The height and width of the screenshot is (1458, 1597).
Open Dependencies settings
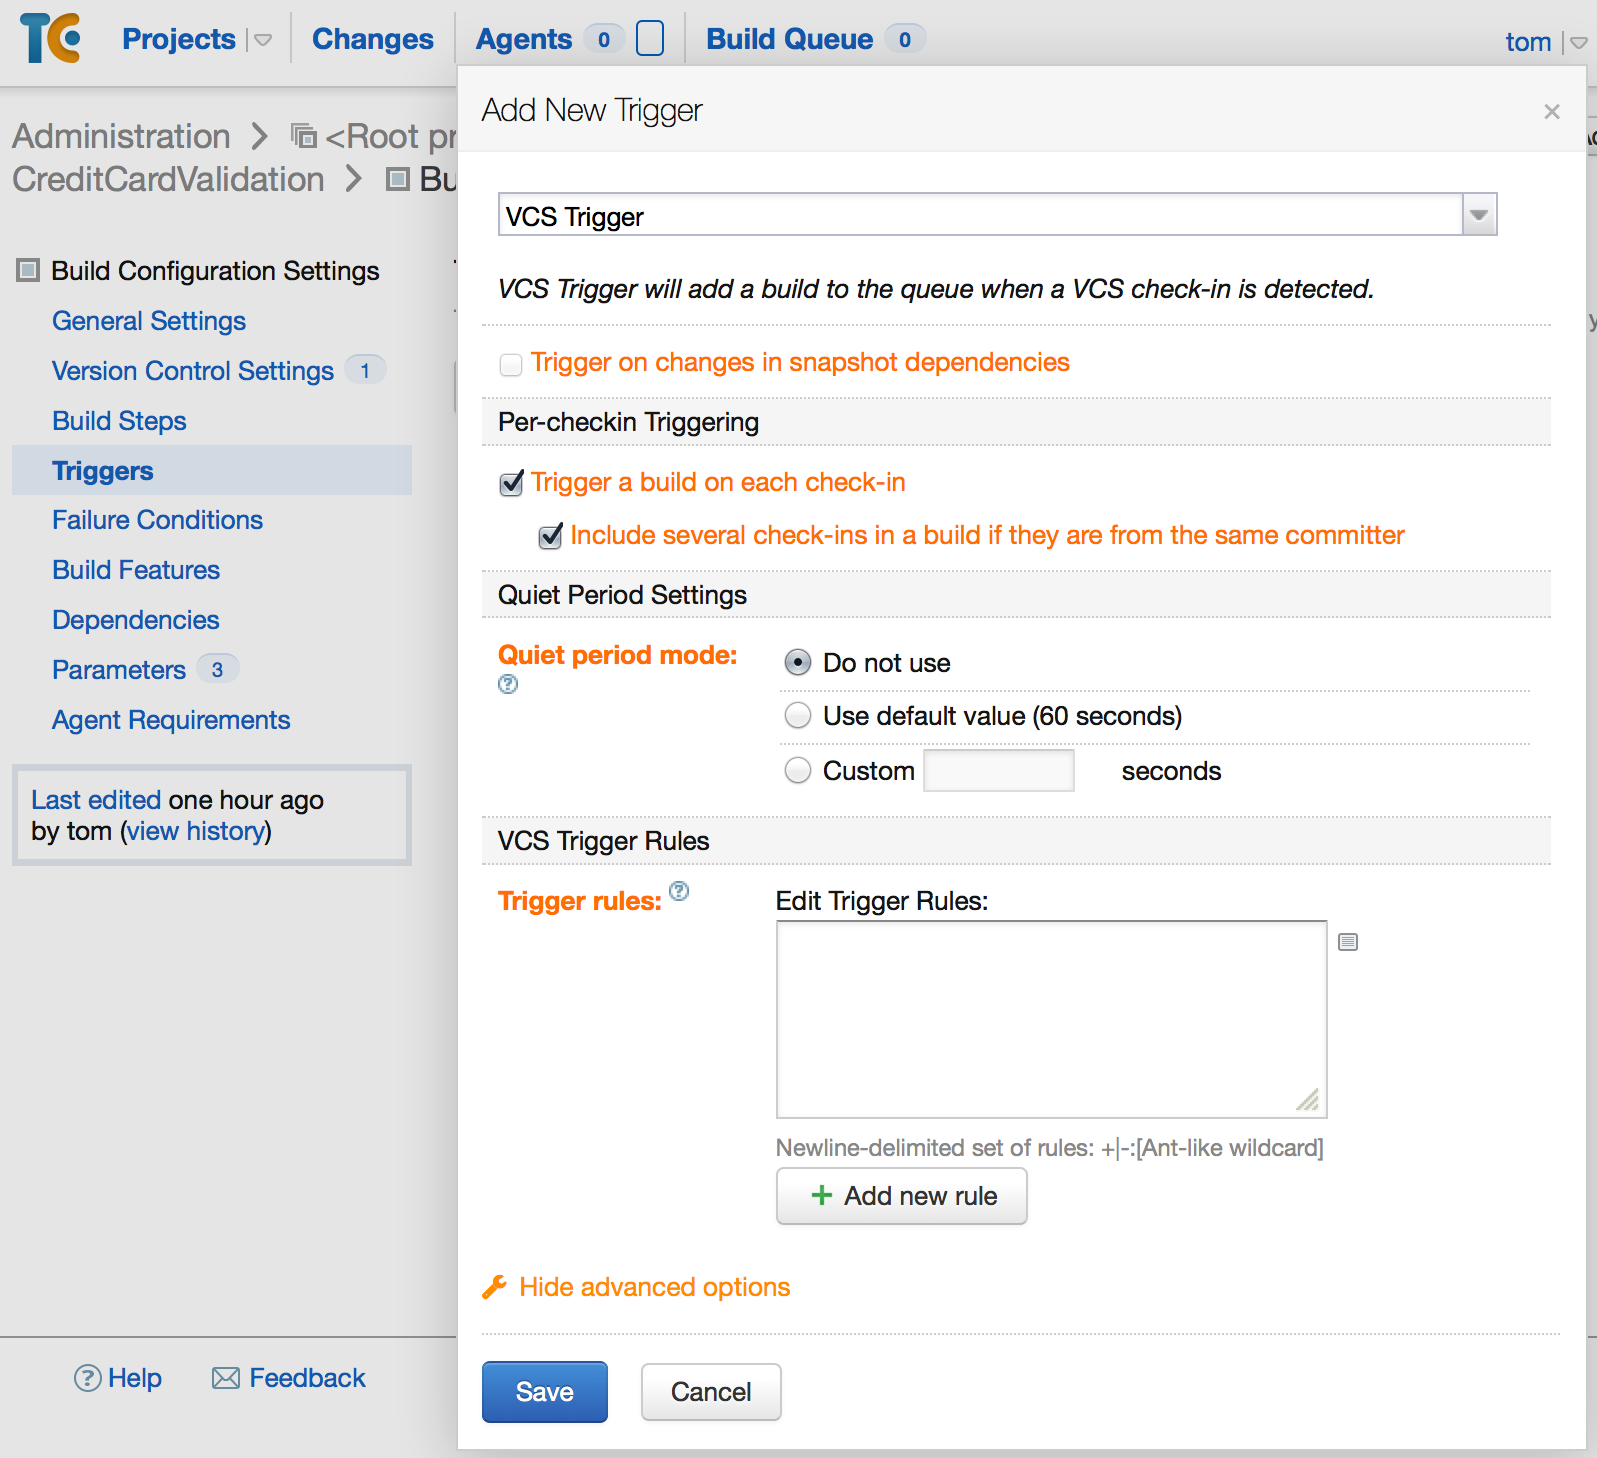[135, 620]
